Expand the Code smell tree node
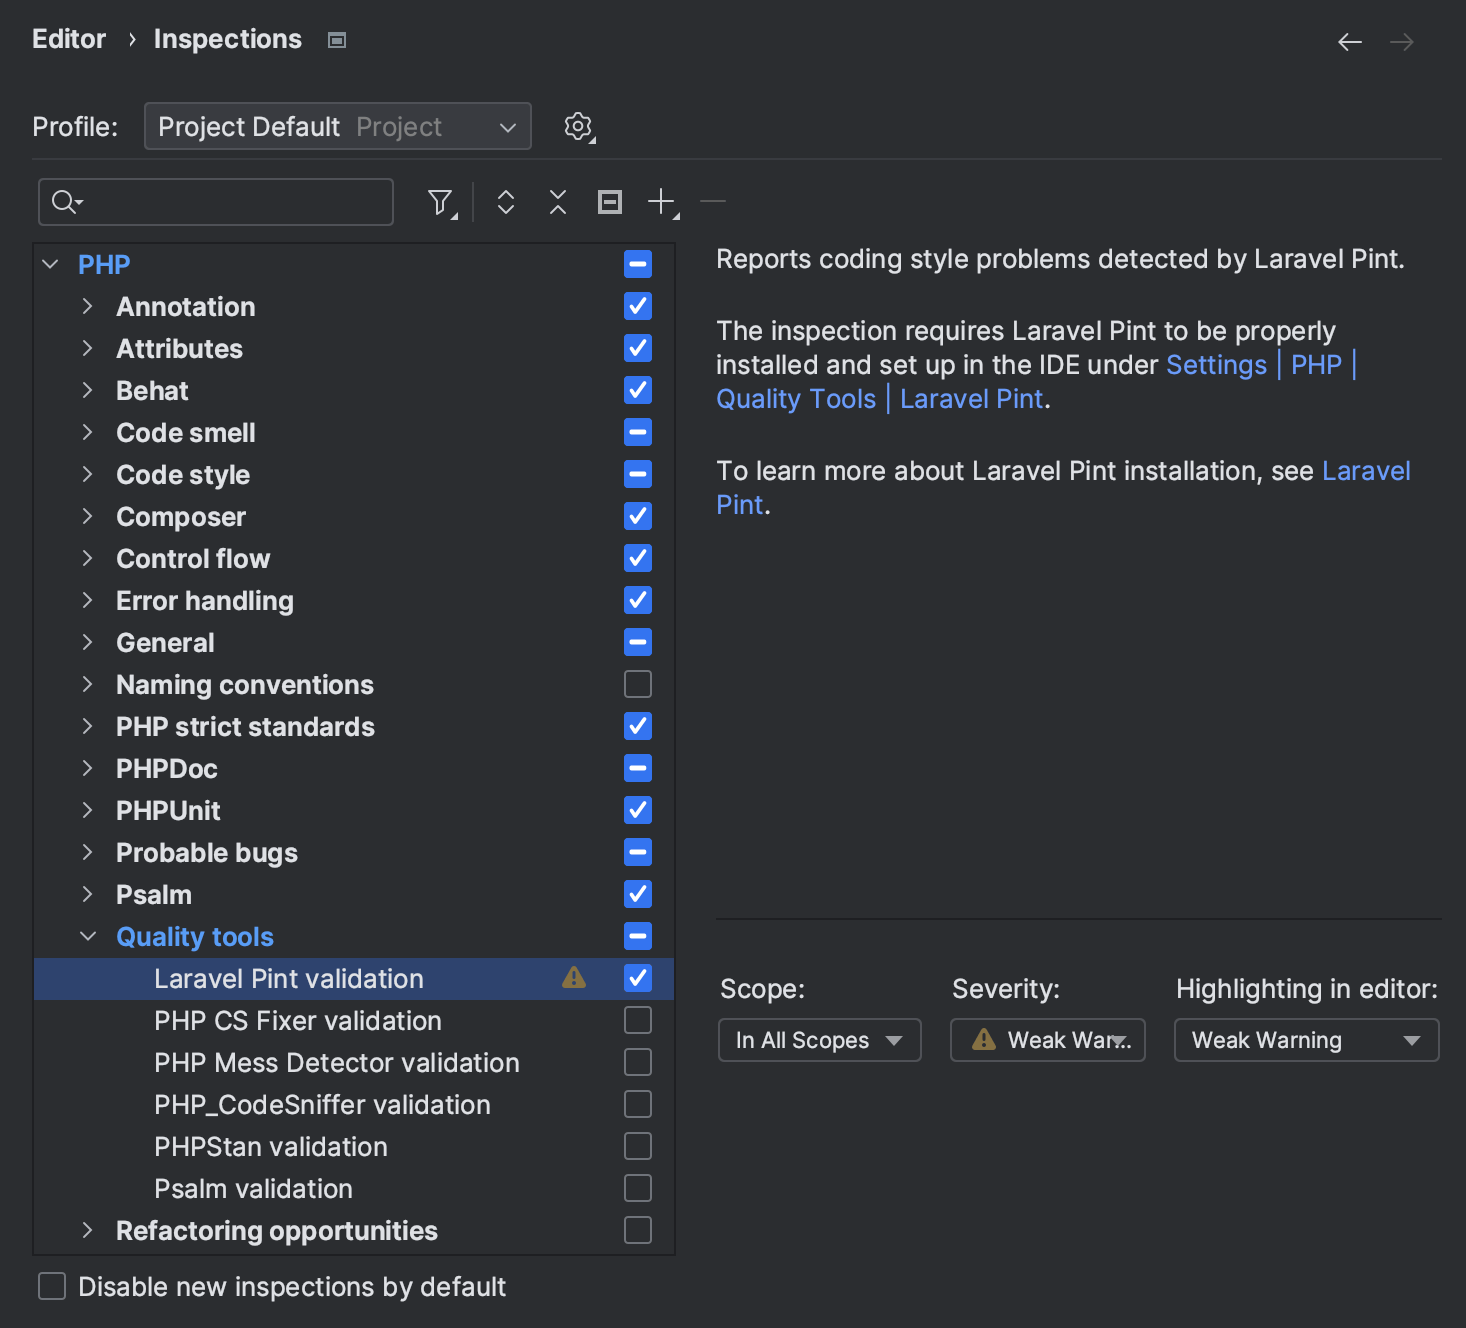Viewport: 1466px width, 1328px height. [x=88, y=432]
